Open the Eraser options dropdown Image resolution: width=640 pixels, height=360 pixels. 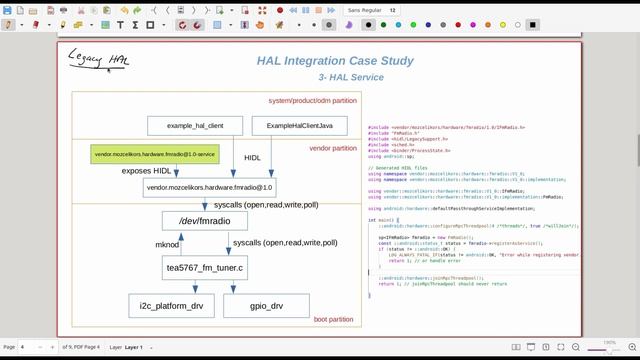pos(49,25)
